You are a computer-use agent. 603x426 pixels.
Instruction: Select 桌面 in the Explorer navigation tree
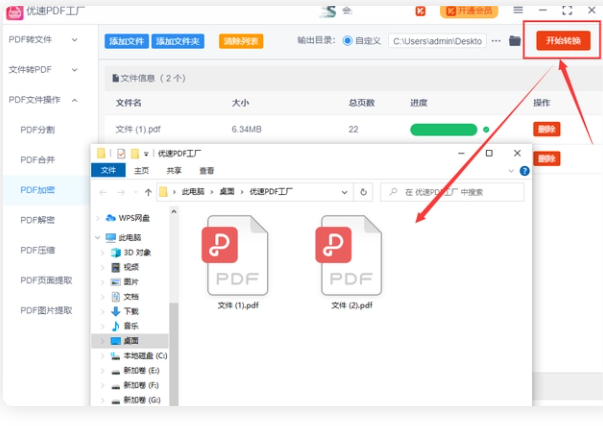[131, 341]
